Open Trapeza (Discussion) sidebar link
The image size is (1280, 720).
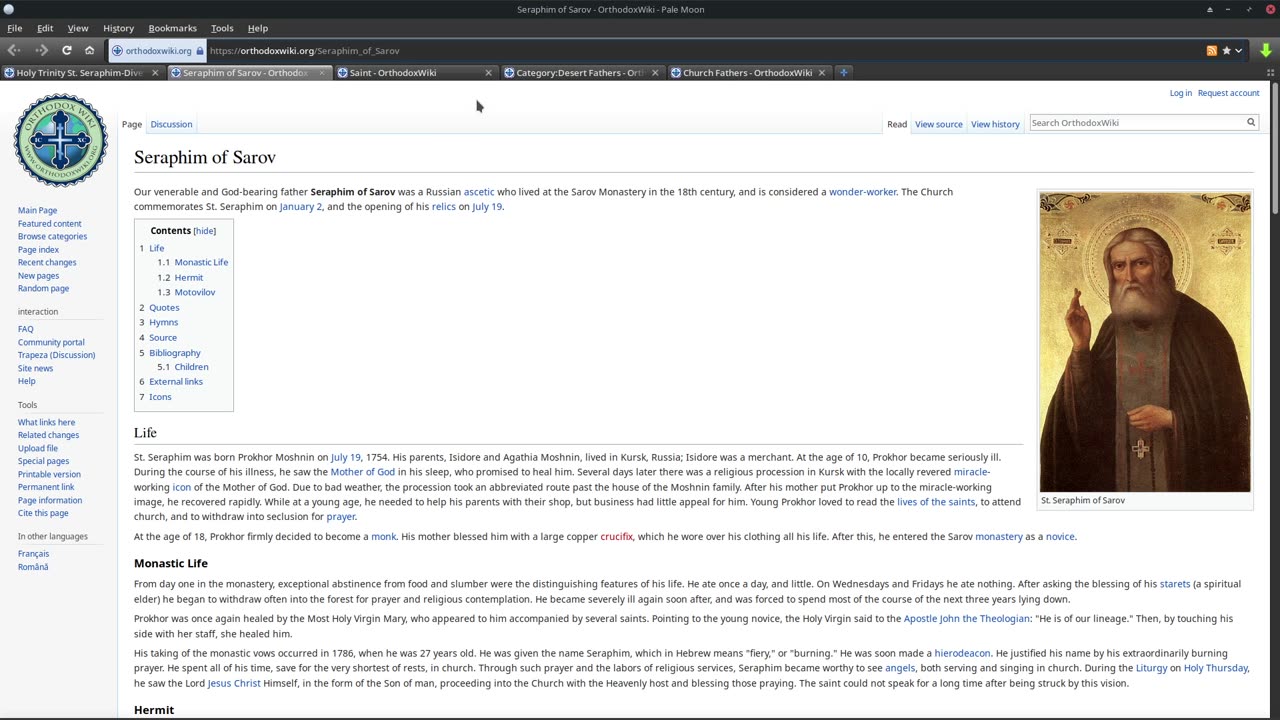[x=56, y=355]
